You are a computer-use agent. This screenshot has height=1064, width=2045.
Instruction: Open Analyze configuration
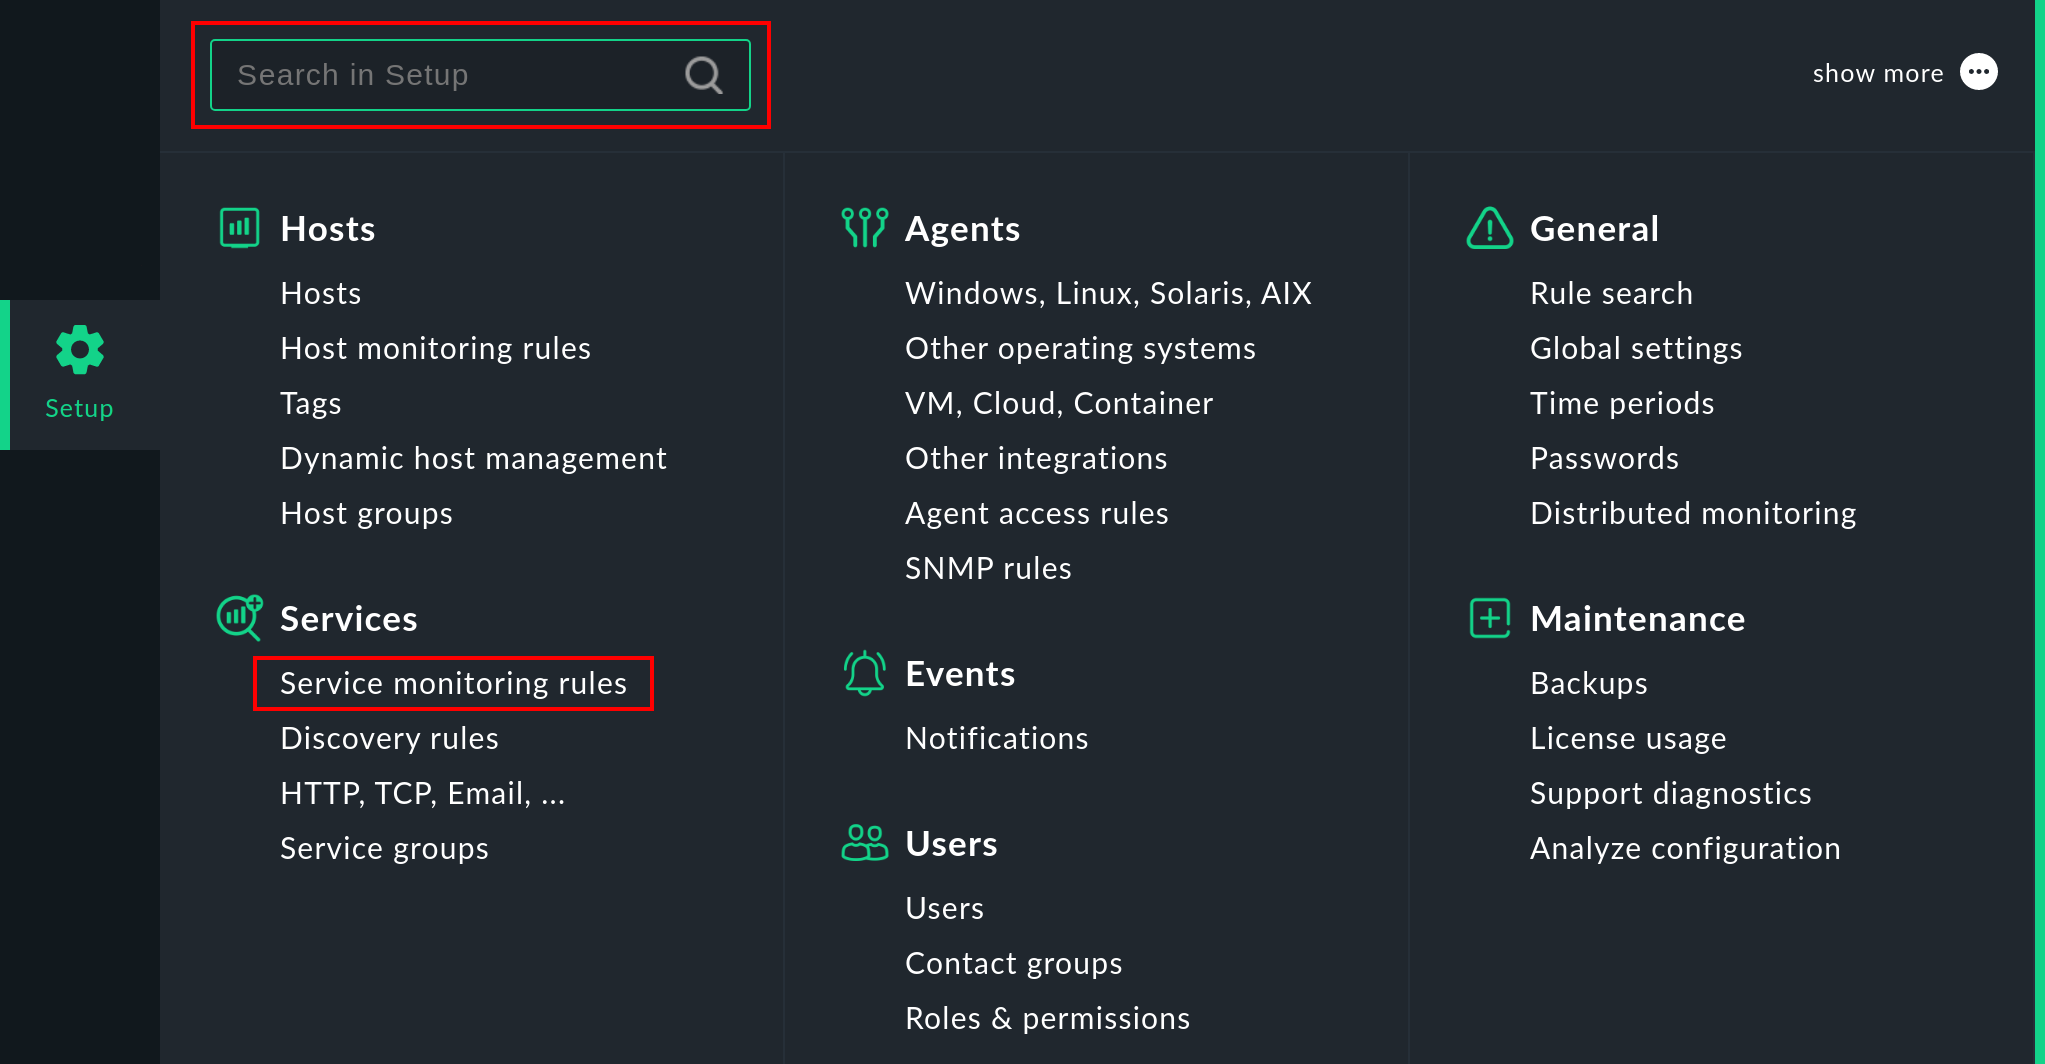1684,847
